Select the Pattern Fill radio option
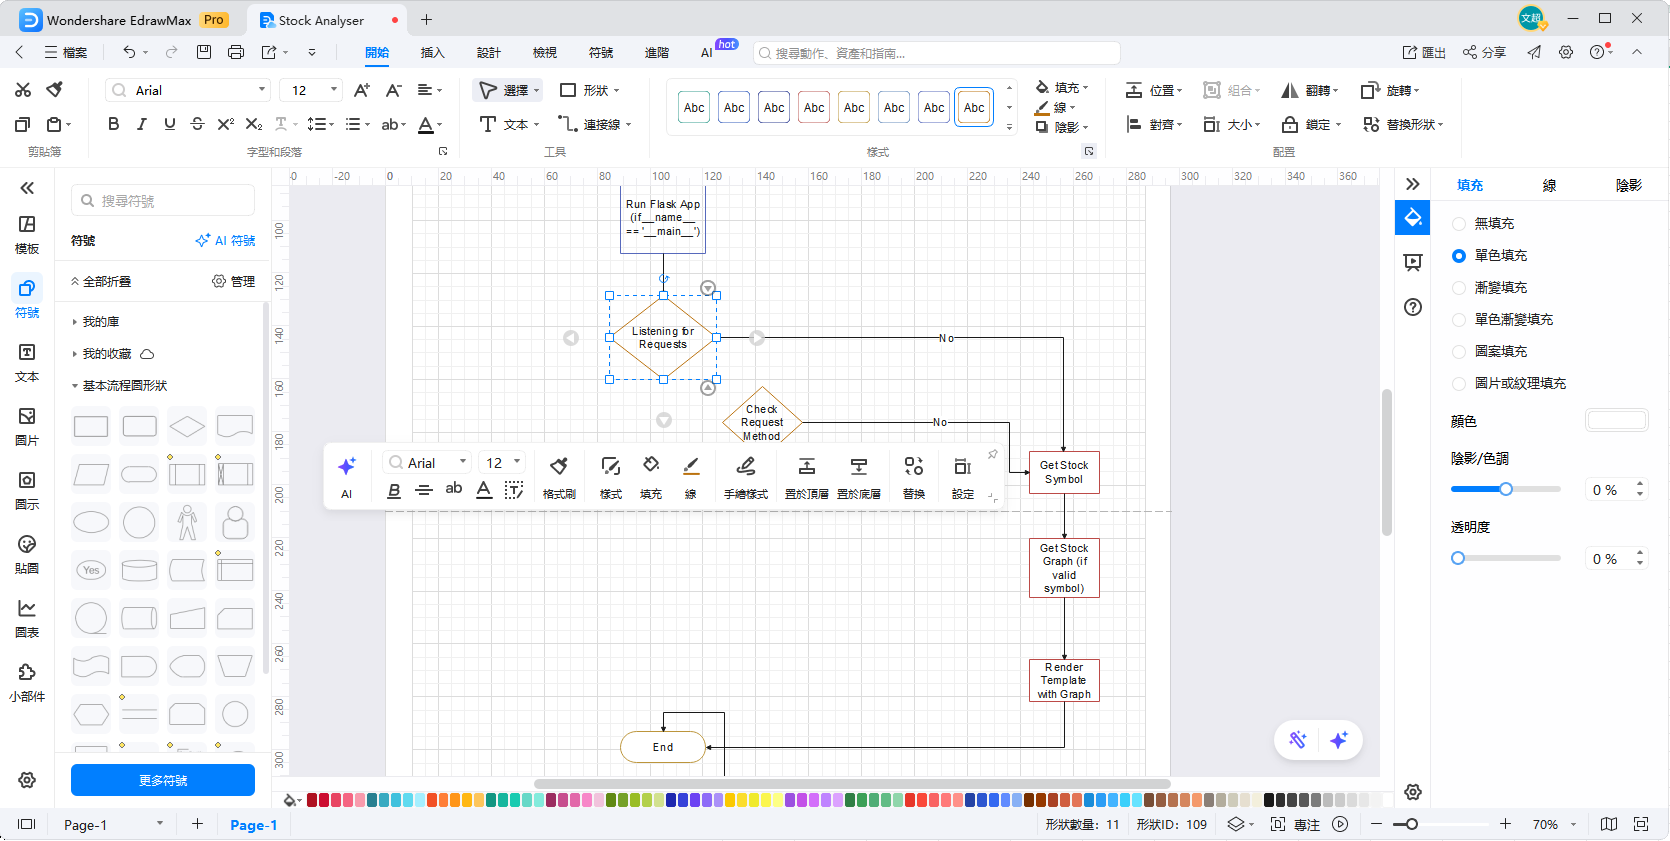 1459,352
